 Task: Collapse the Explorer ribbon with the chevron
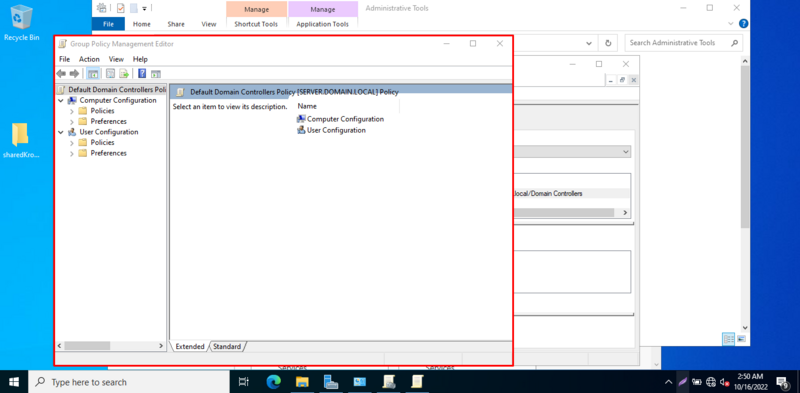pyautogui.click(x=731, y=23)
